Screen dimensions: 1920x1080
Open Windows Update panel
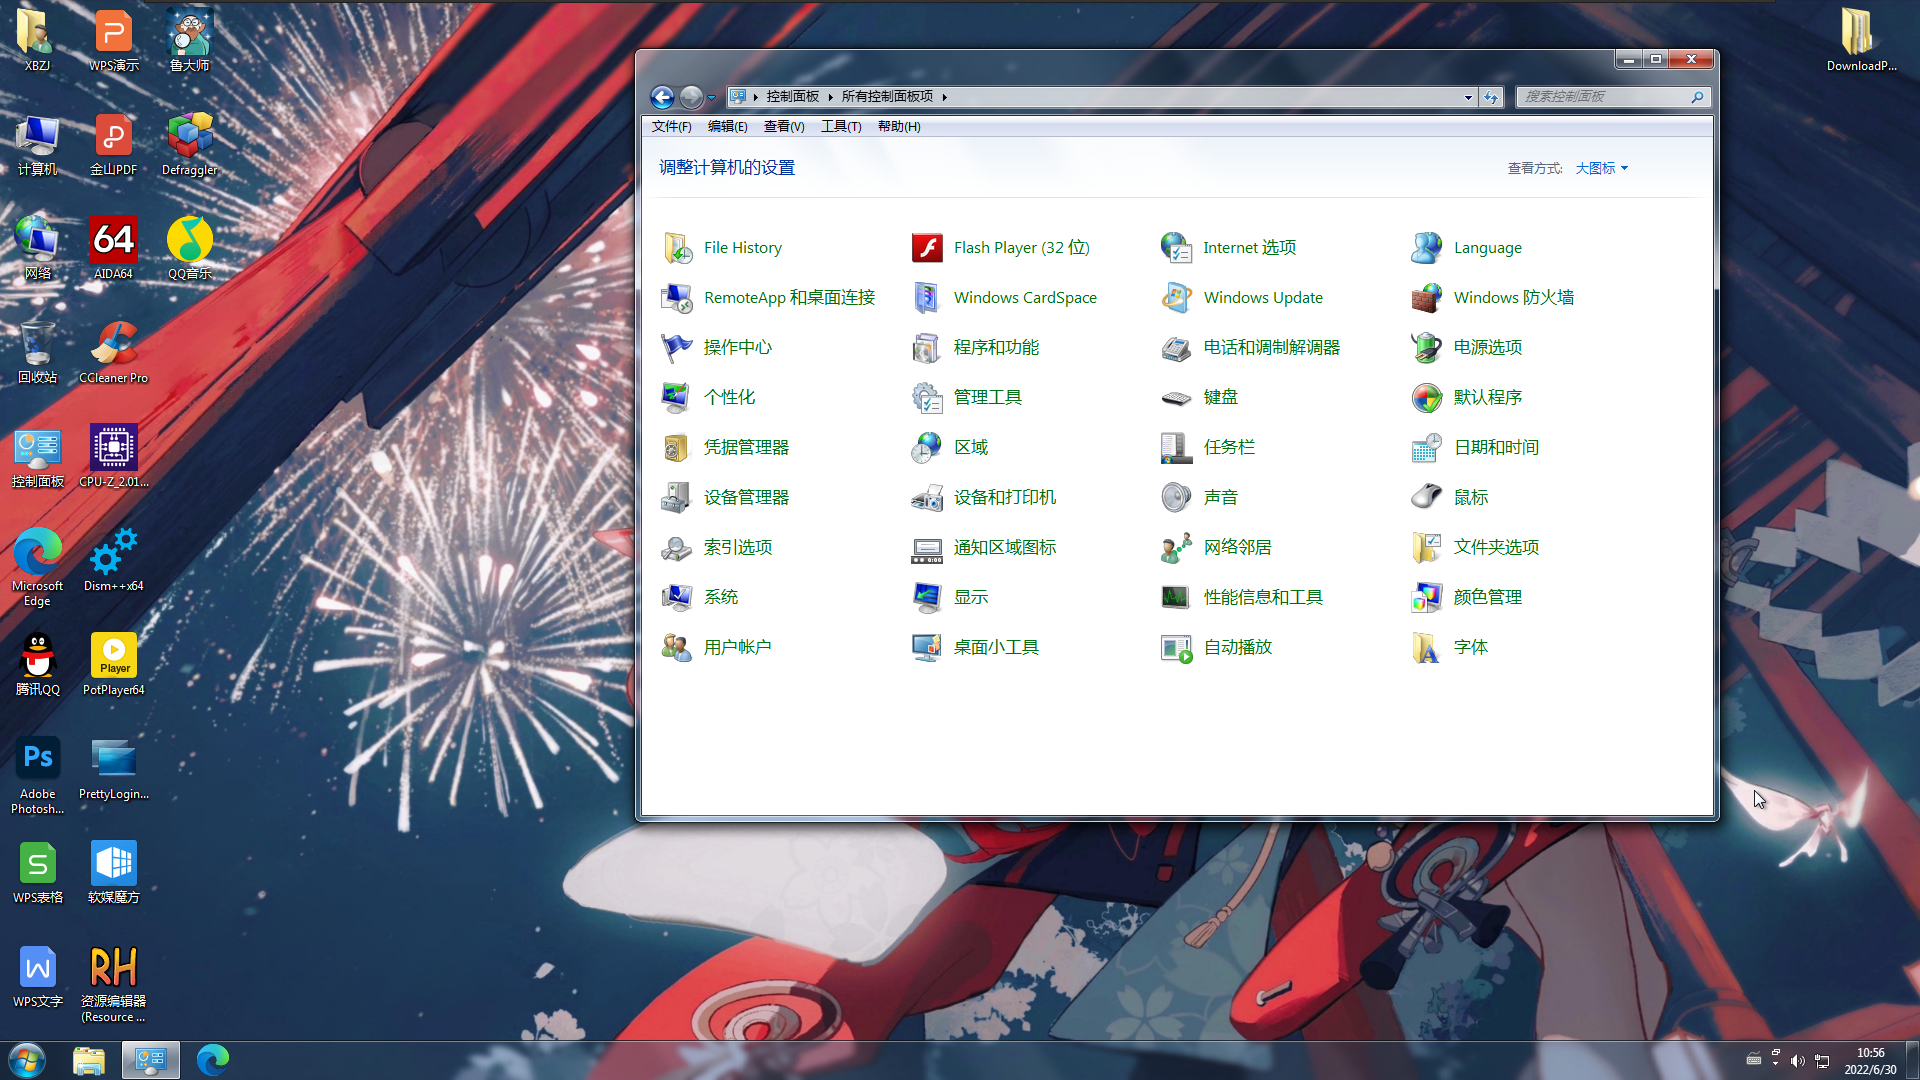click(x=1263, y=297)
